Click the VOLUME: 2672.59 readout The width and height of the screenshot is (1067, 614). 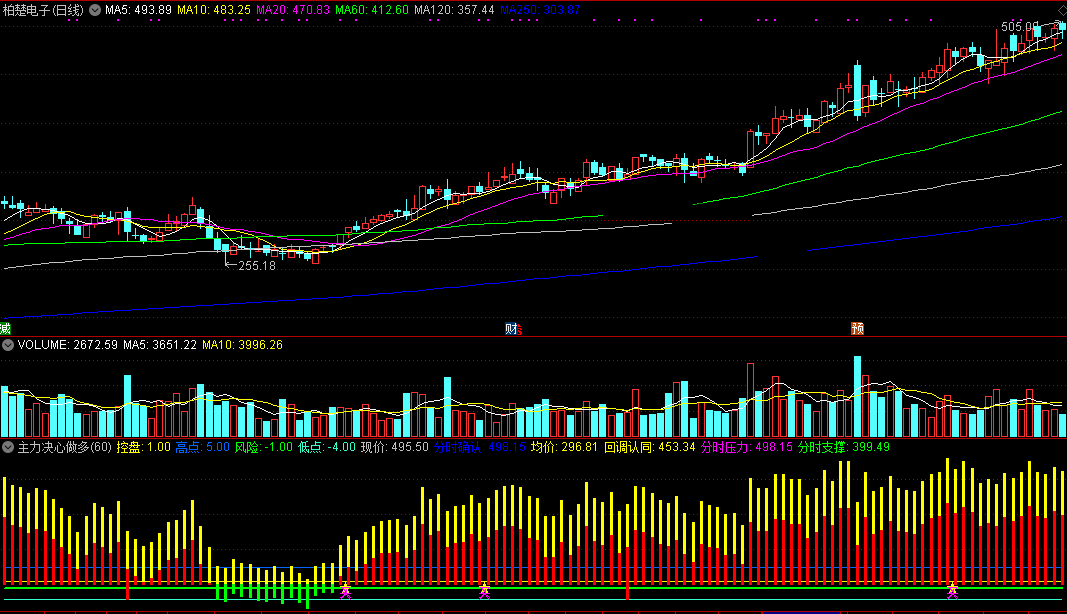point(67,345)
